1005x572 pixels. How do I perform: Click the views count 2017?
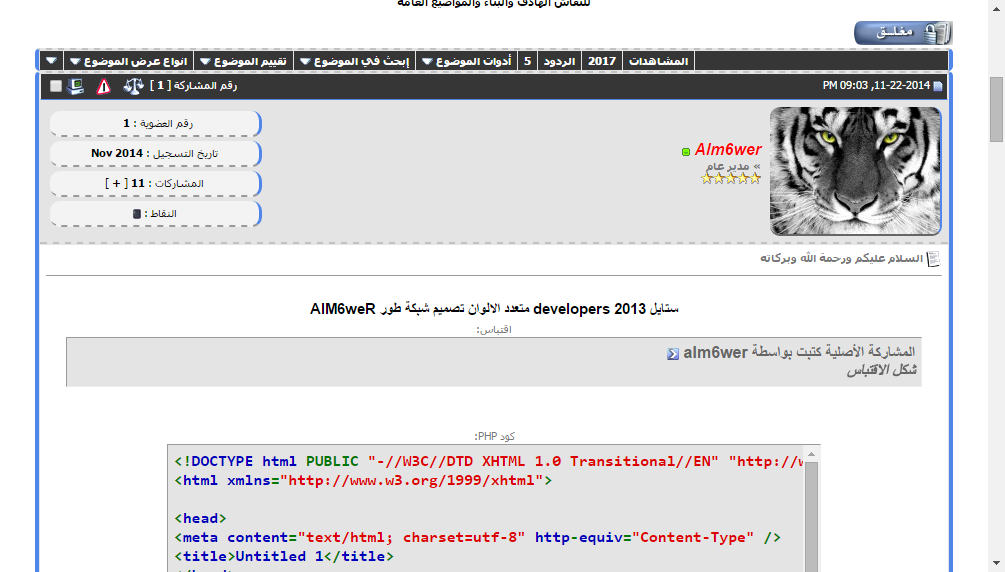[x=602, y=61]
